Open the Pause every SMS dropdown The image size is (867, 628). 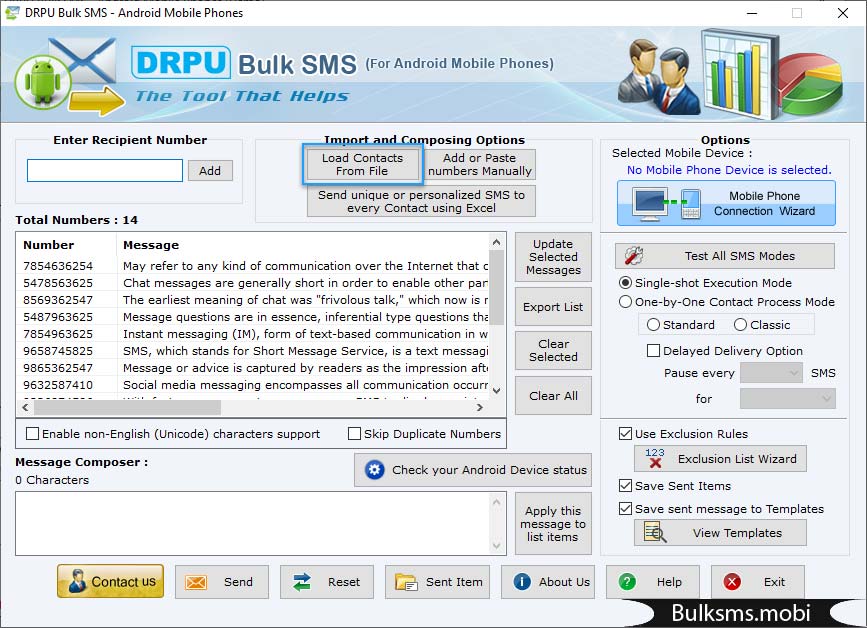tap(771, 373)
